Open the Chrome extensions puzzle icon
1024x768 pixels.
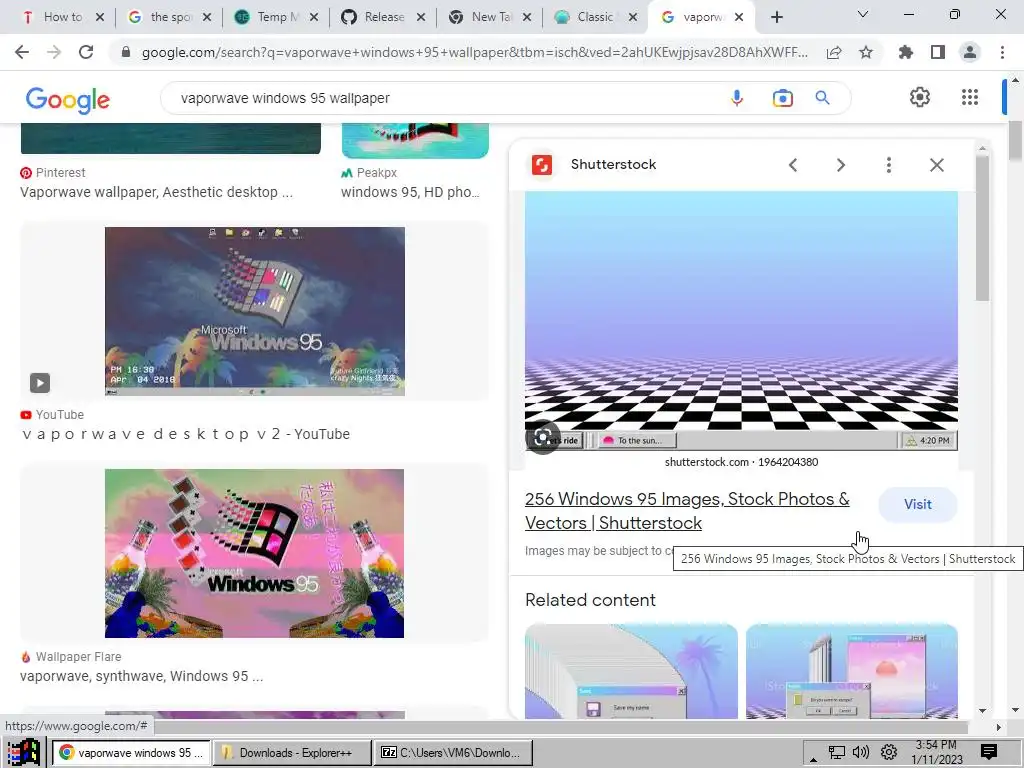905,52
